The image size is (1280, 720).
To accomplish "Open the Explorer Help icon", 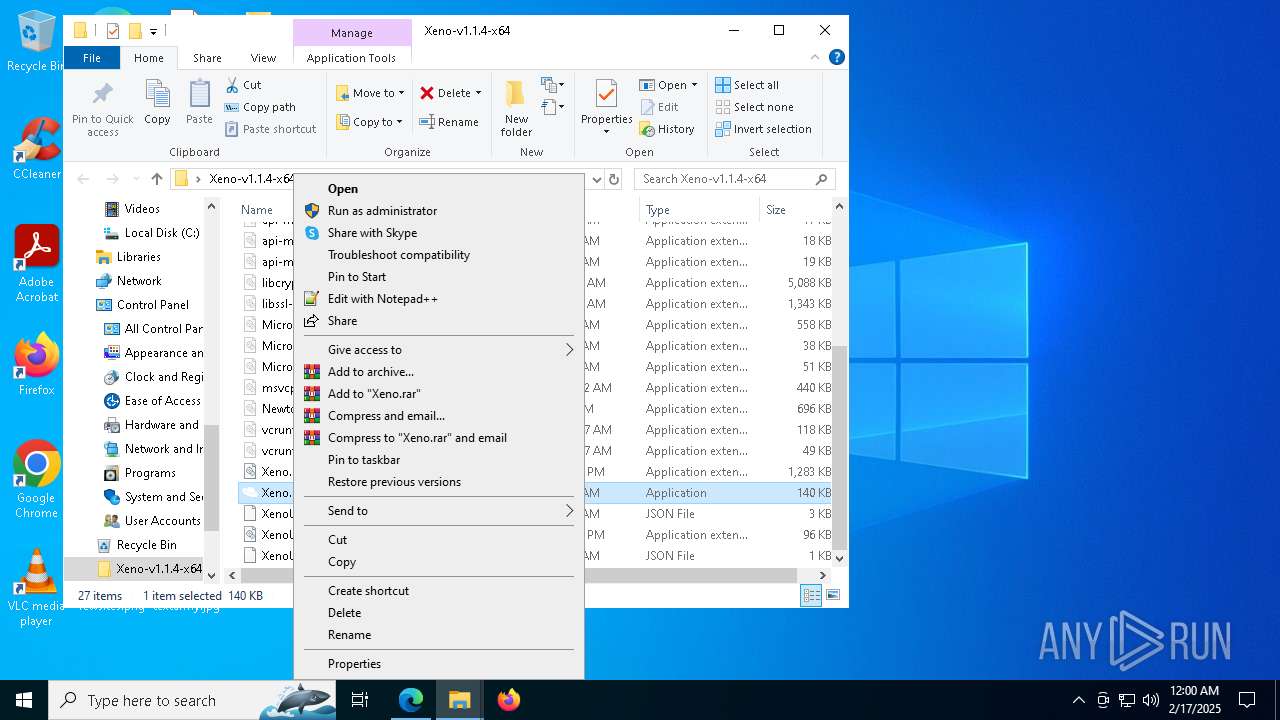I will click(837, 58).
